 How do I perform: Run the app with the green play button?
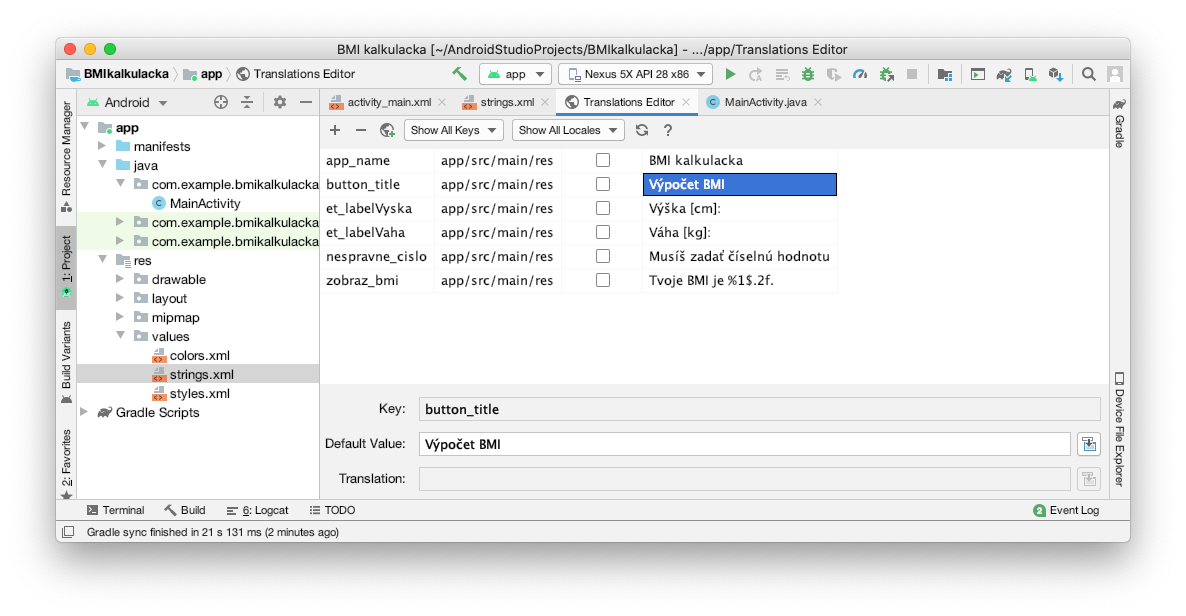coord(730,74)
